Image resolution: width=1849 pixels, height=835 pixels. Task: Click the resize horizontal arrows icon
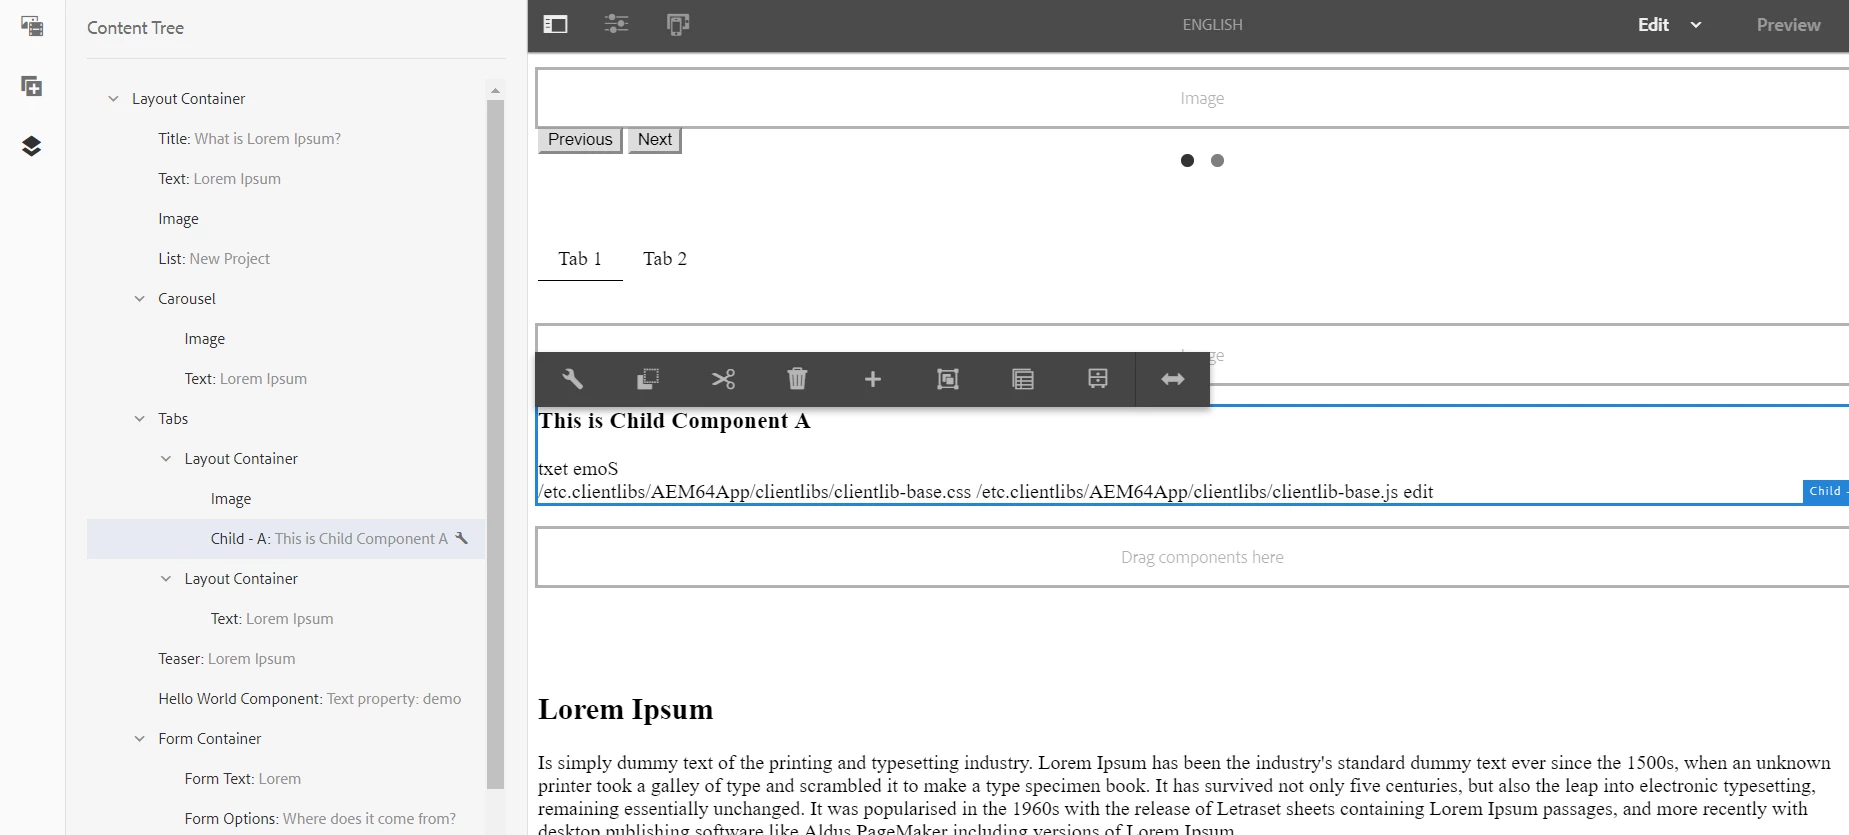click(1173, 379)
